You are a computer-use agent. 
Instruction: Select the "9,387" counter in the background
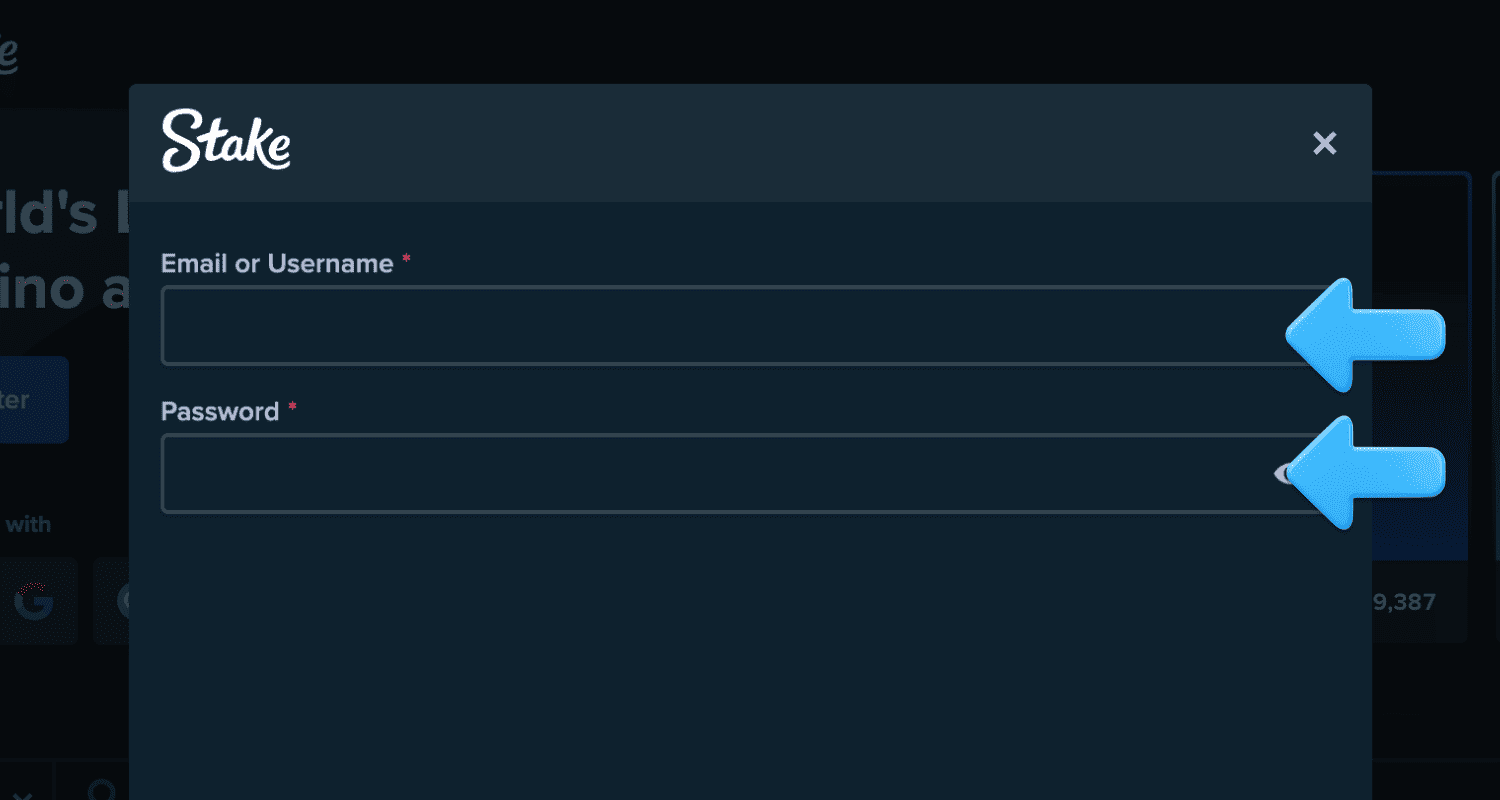(1405, 602)
